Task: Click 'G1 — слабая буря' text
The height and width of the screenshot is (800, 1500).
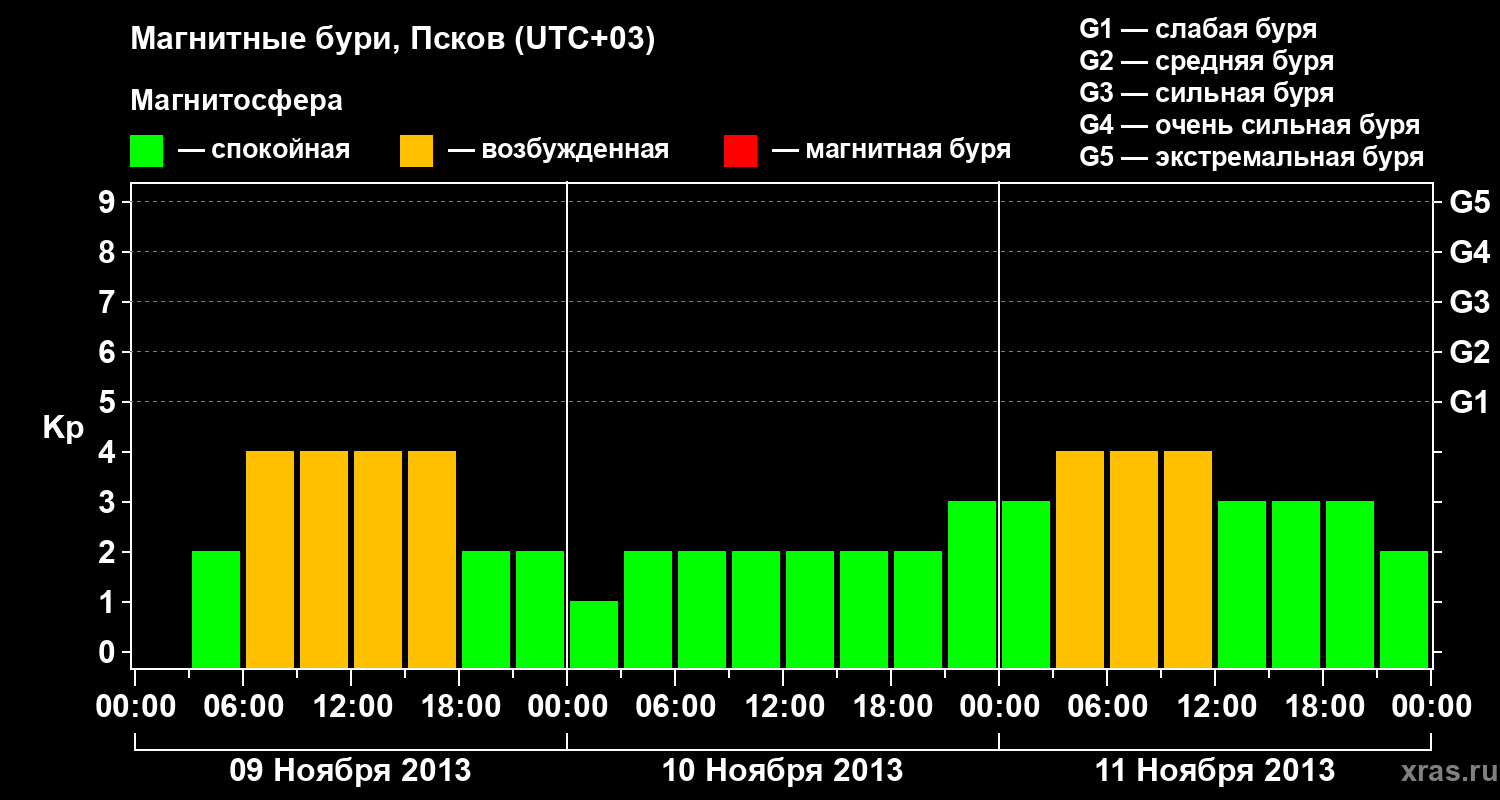Action: [1198, 29]
